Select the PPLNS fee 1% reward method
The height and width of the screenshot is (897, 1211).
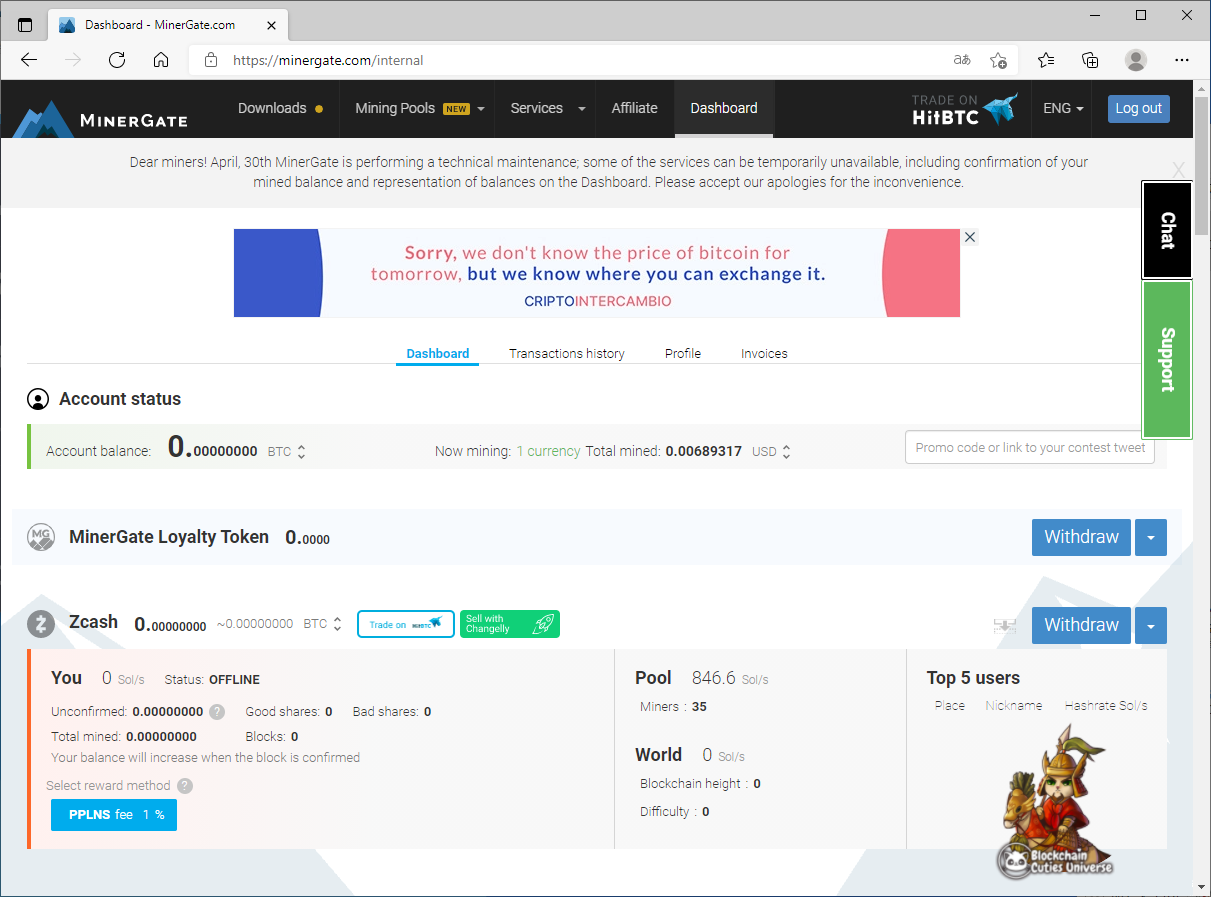pos(114,815)
